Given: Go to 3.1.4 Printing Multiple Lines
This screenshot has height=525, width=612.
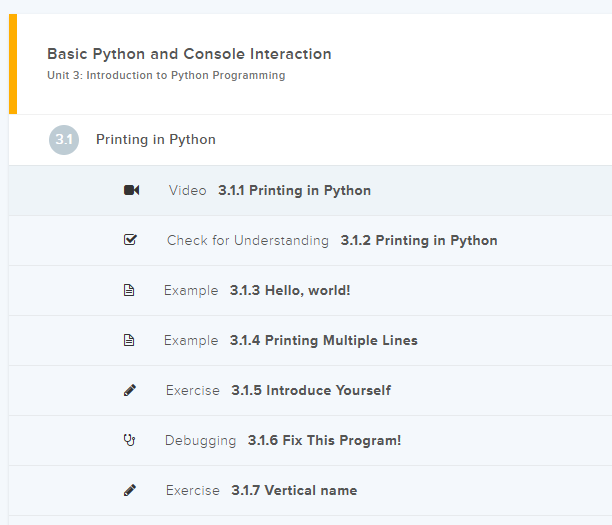Looking at the screenshot, I should pos(323,340).
